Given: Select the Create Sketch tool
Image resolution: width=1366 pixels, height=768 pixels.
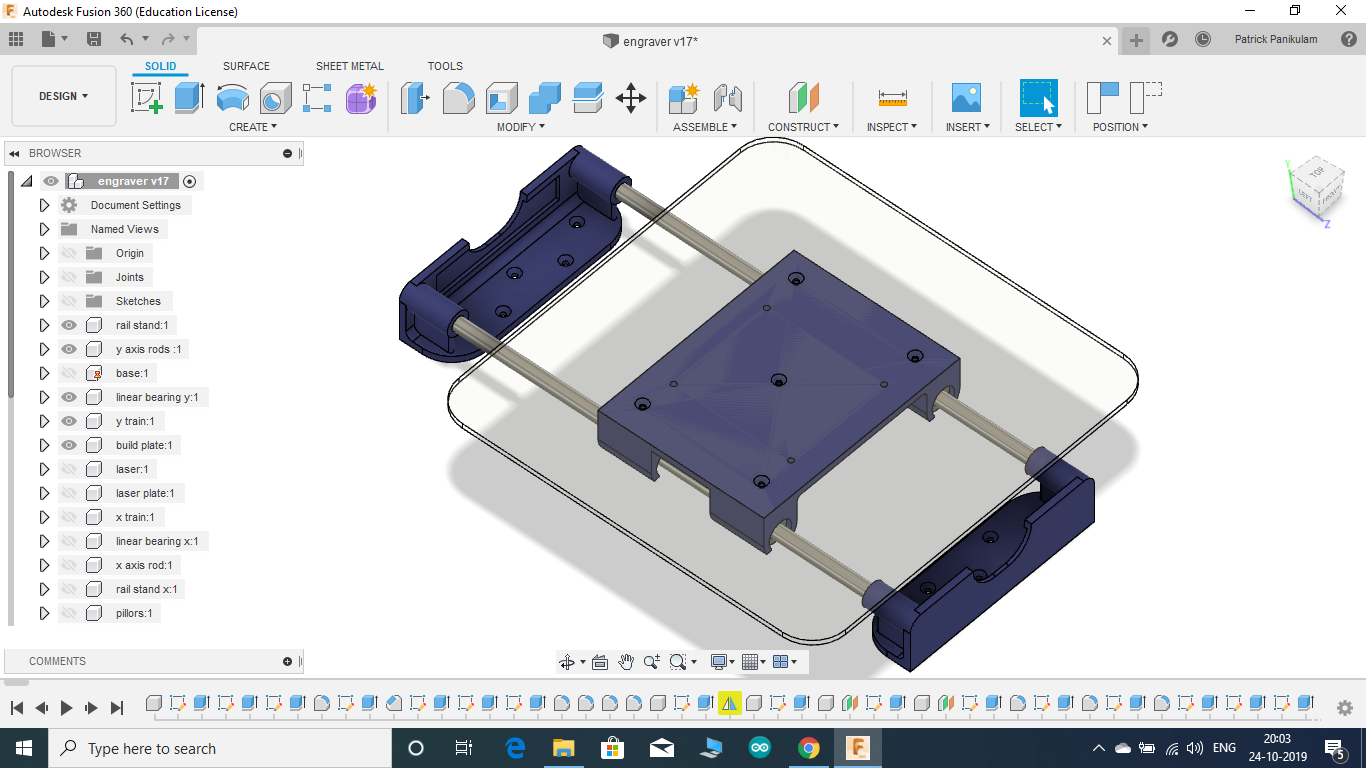Looking at the screenshot, I should [147, 98].
